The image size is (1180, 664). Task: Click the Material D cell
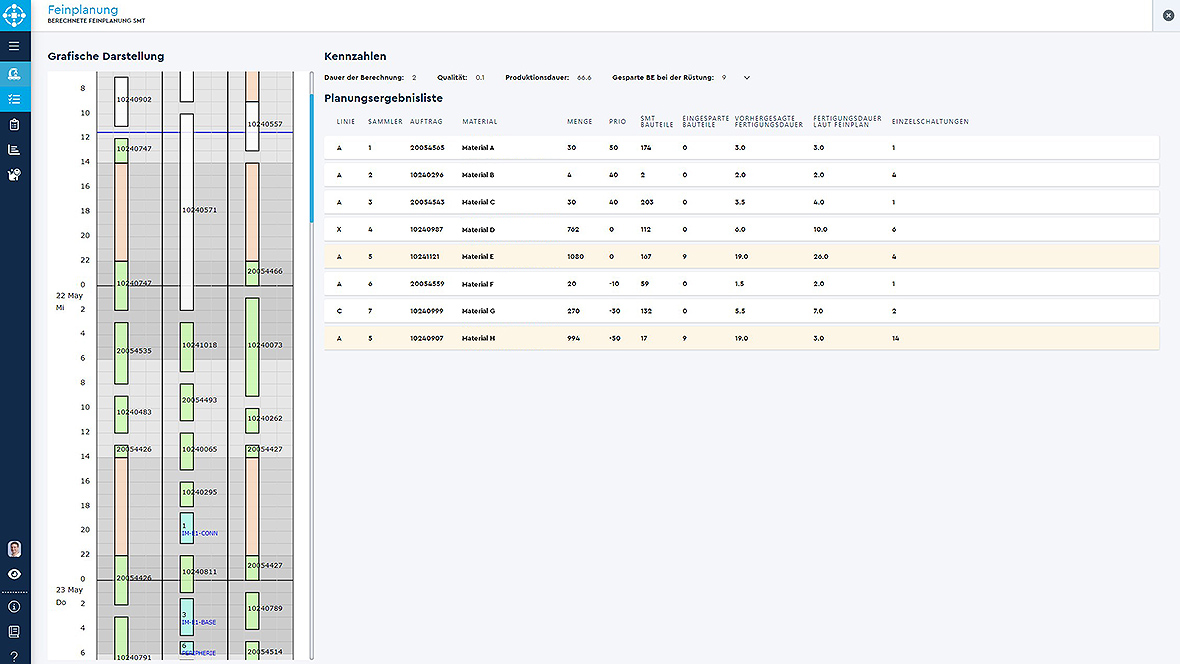pos(478,230)
